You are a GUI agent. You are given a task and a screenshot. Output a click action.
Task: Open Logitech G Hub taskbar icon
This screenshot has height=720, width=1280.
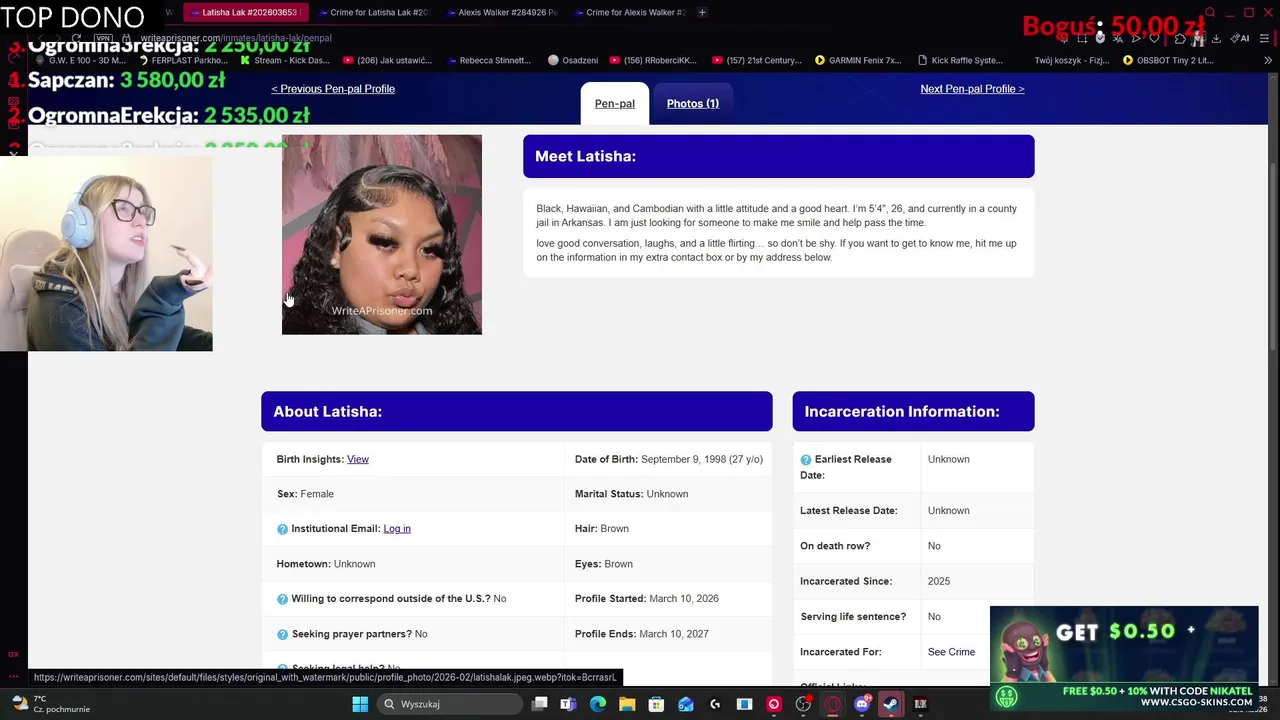click(715, 704)
